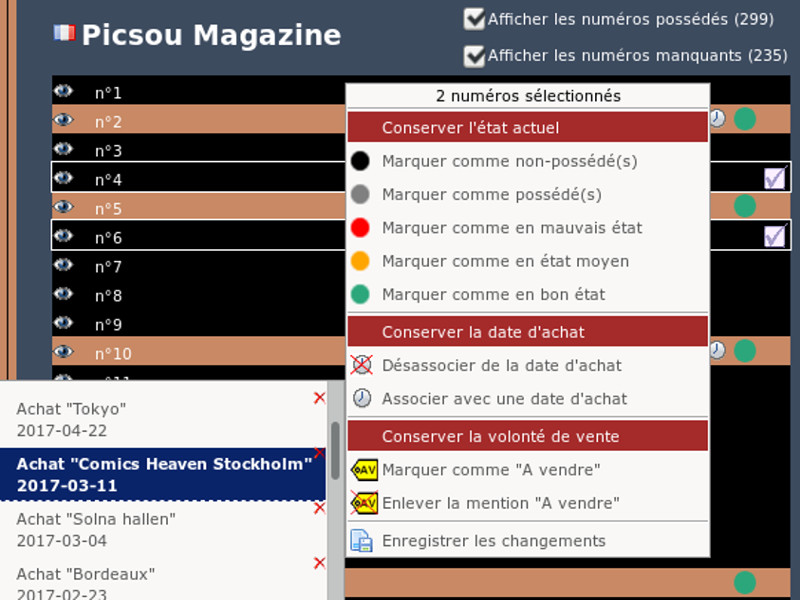The height and width of the screenshot is (600, 800).
Task: Toggle Afficher les numéros manquants checkbox
Action: coord(474,56)
